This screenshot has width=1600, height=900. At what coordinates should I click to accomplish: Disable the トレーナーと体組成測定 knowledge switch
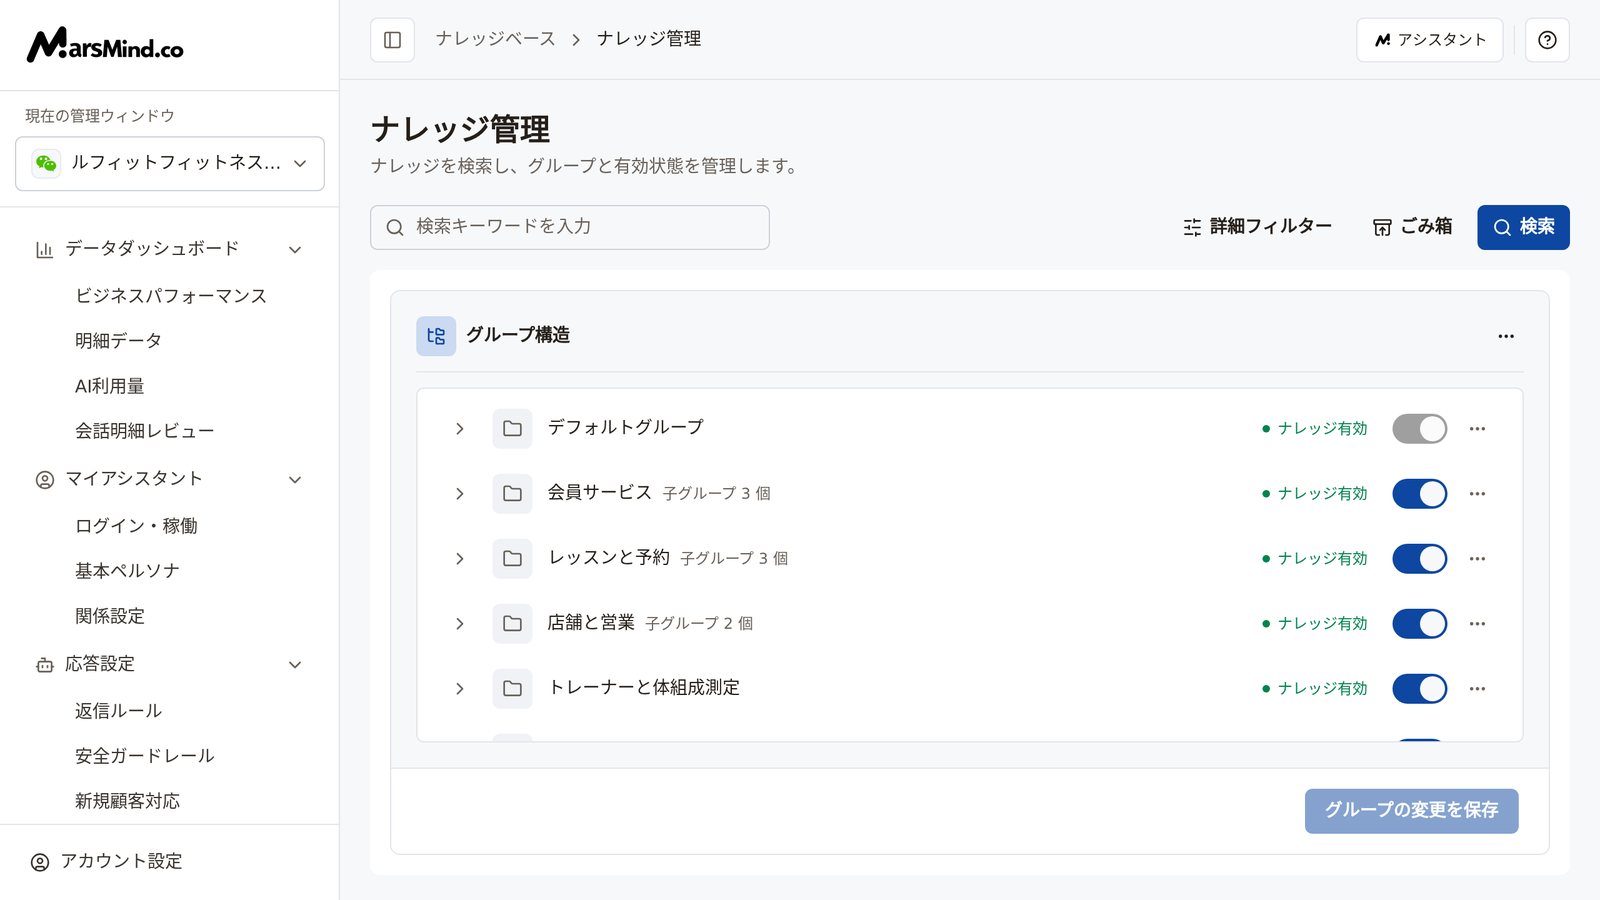tap(1419, 689)
